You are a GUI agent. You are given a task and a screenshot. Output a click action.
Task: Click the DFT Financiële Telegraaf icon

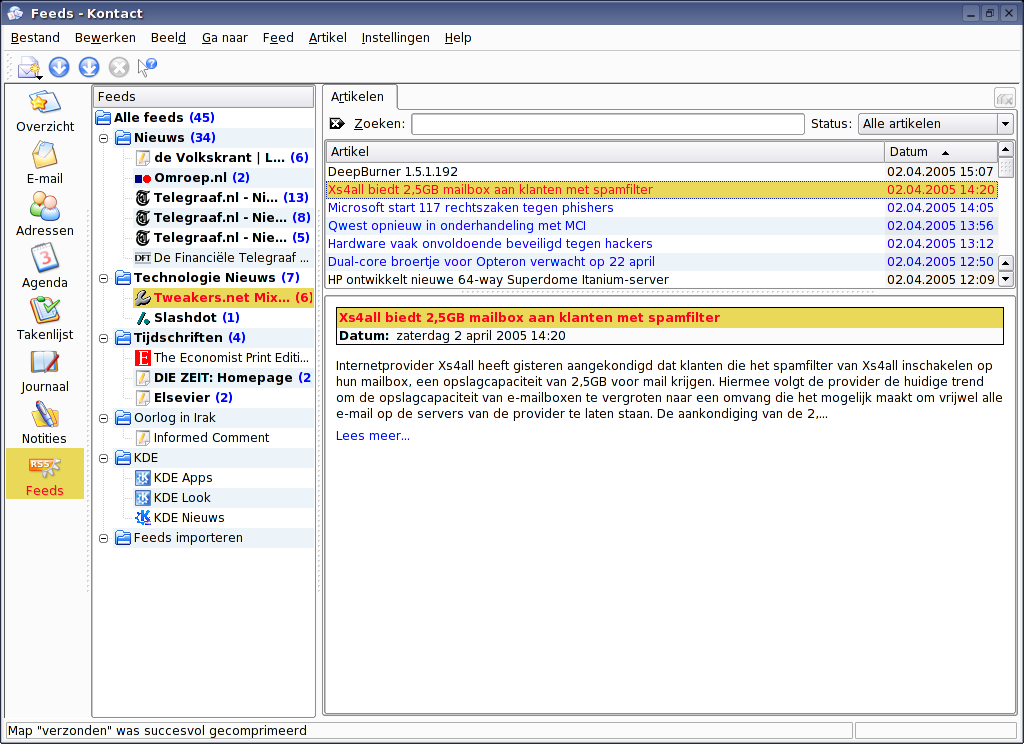pos(142,258)
